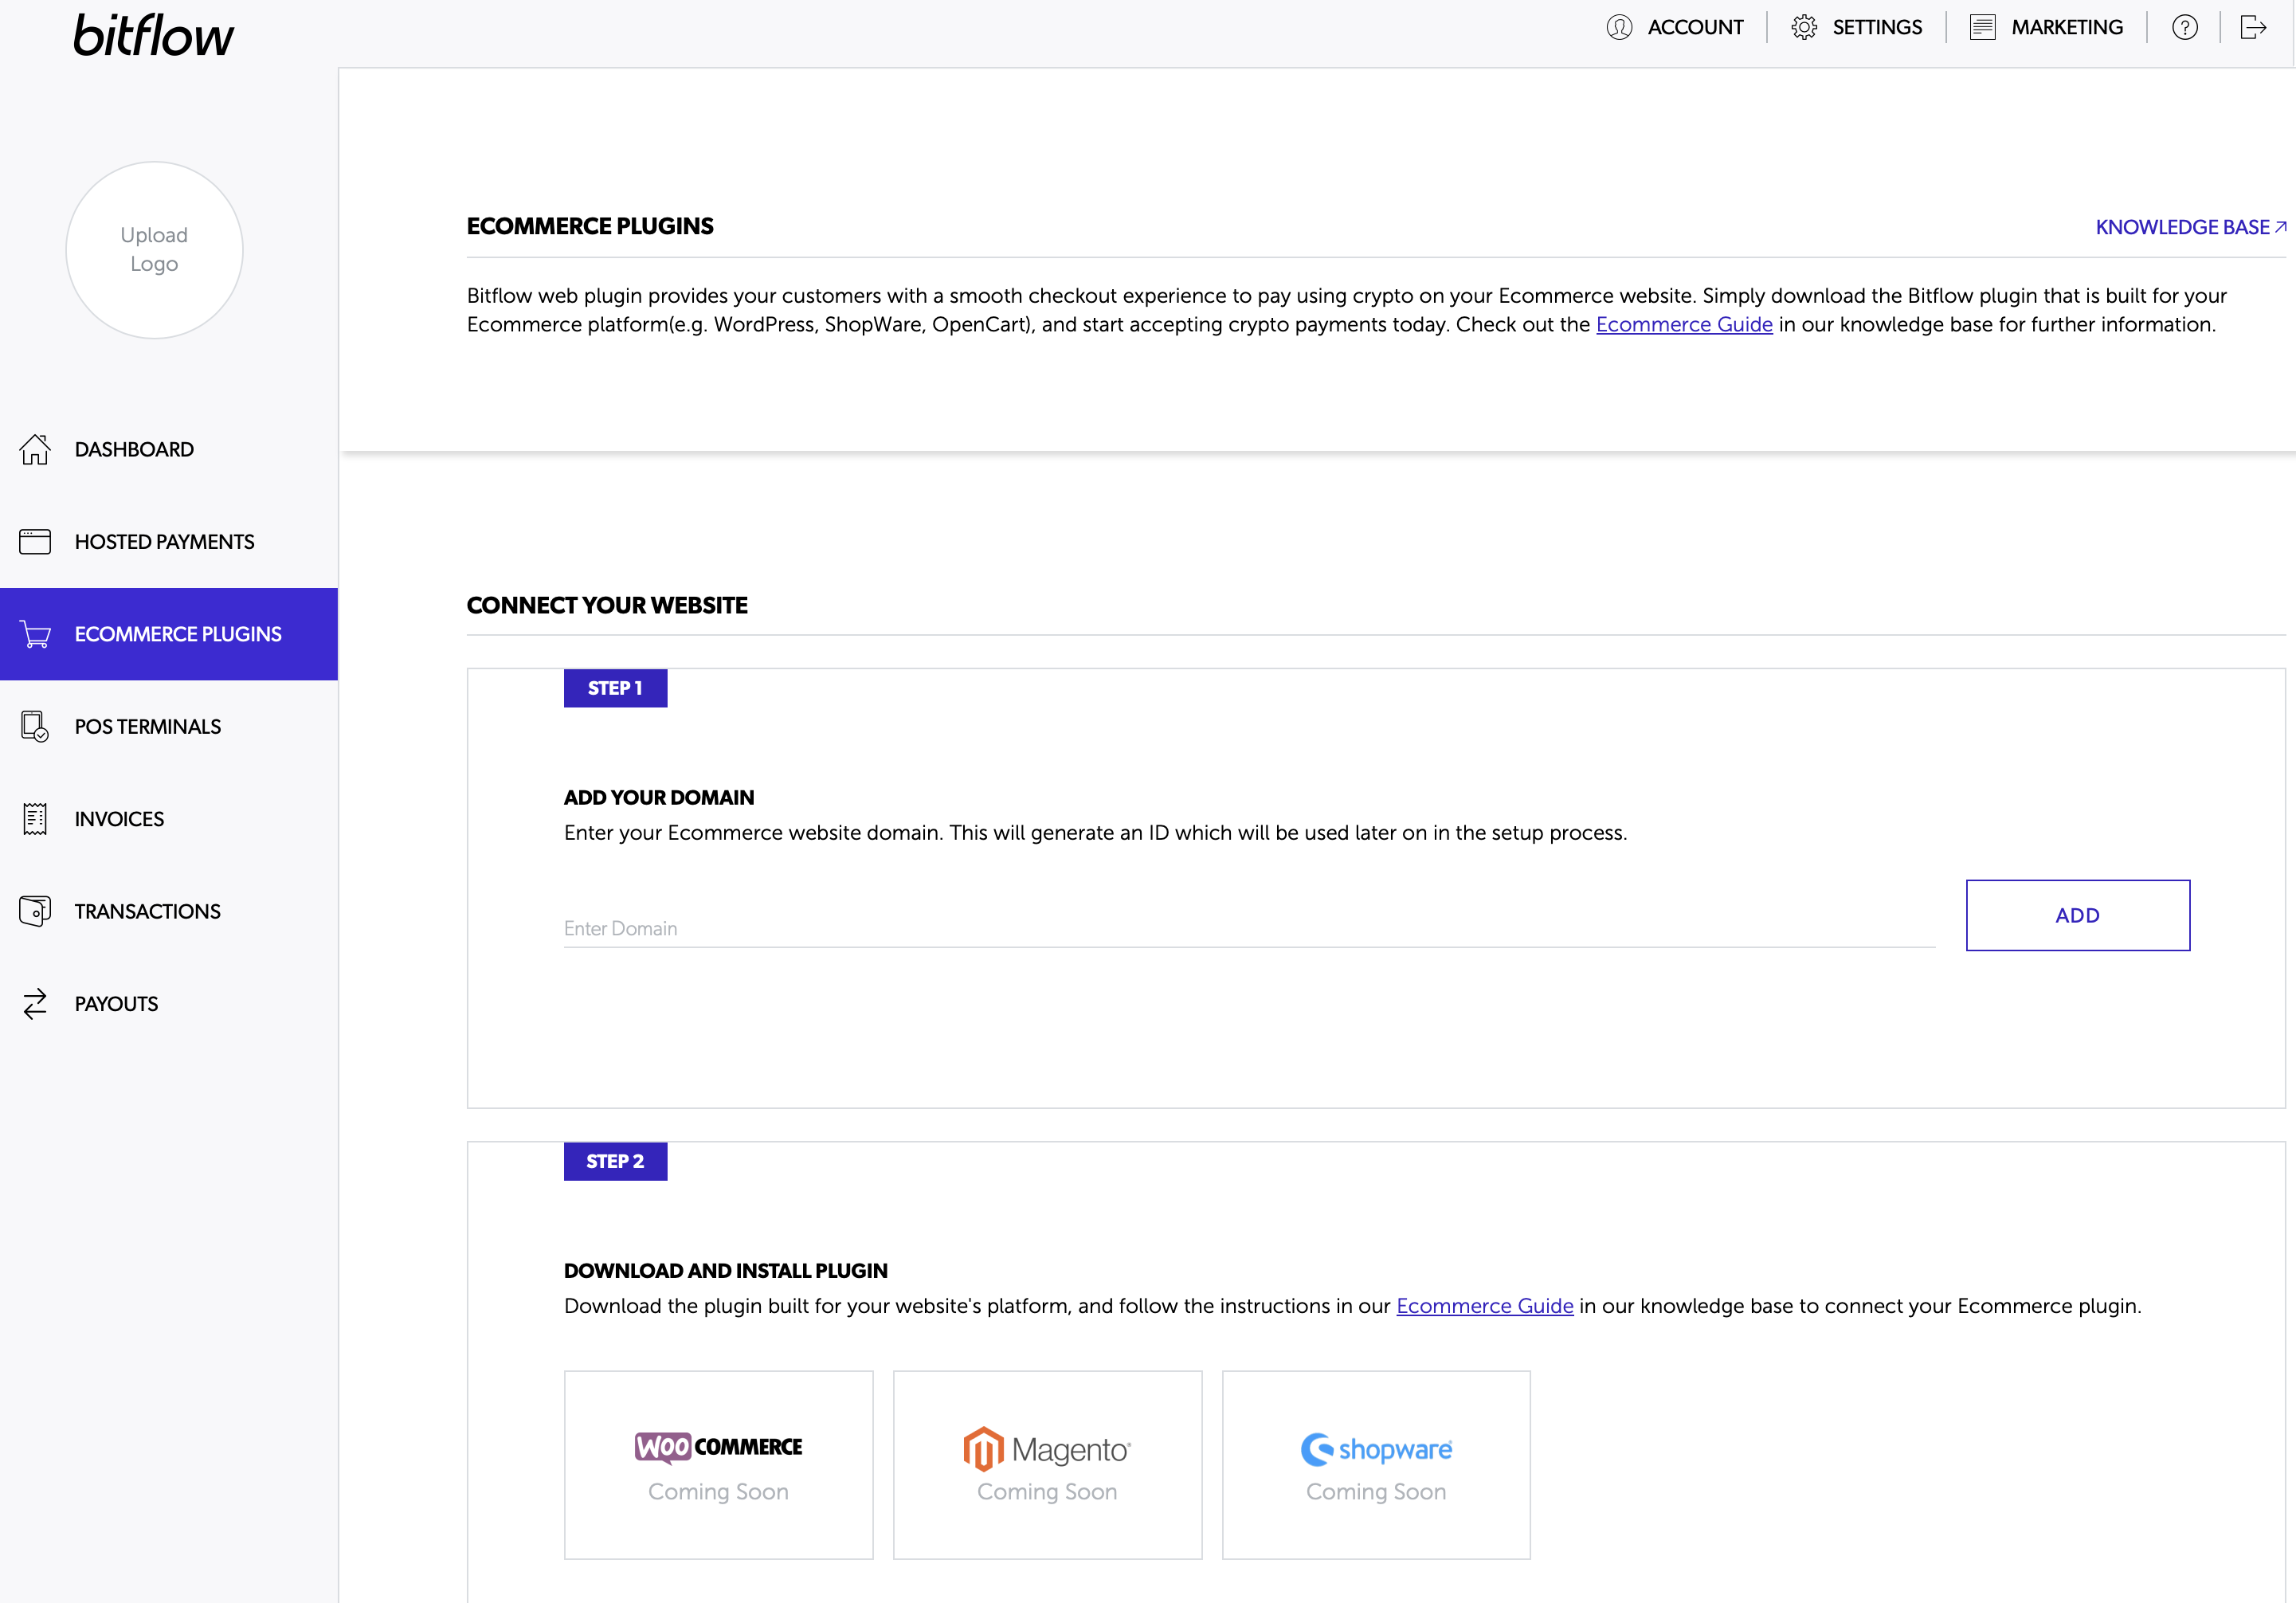Open the Transactions sidebar item
The width and height of the screenshot is (2296, 1603).
pos(147,911)
